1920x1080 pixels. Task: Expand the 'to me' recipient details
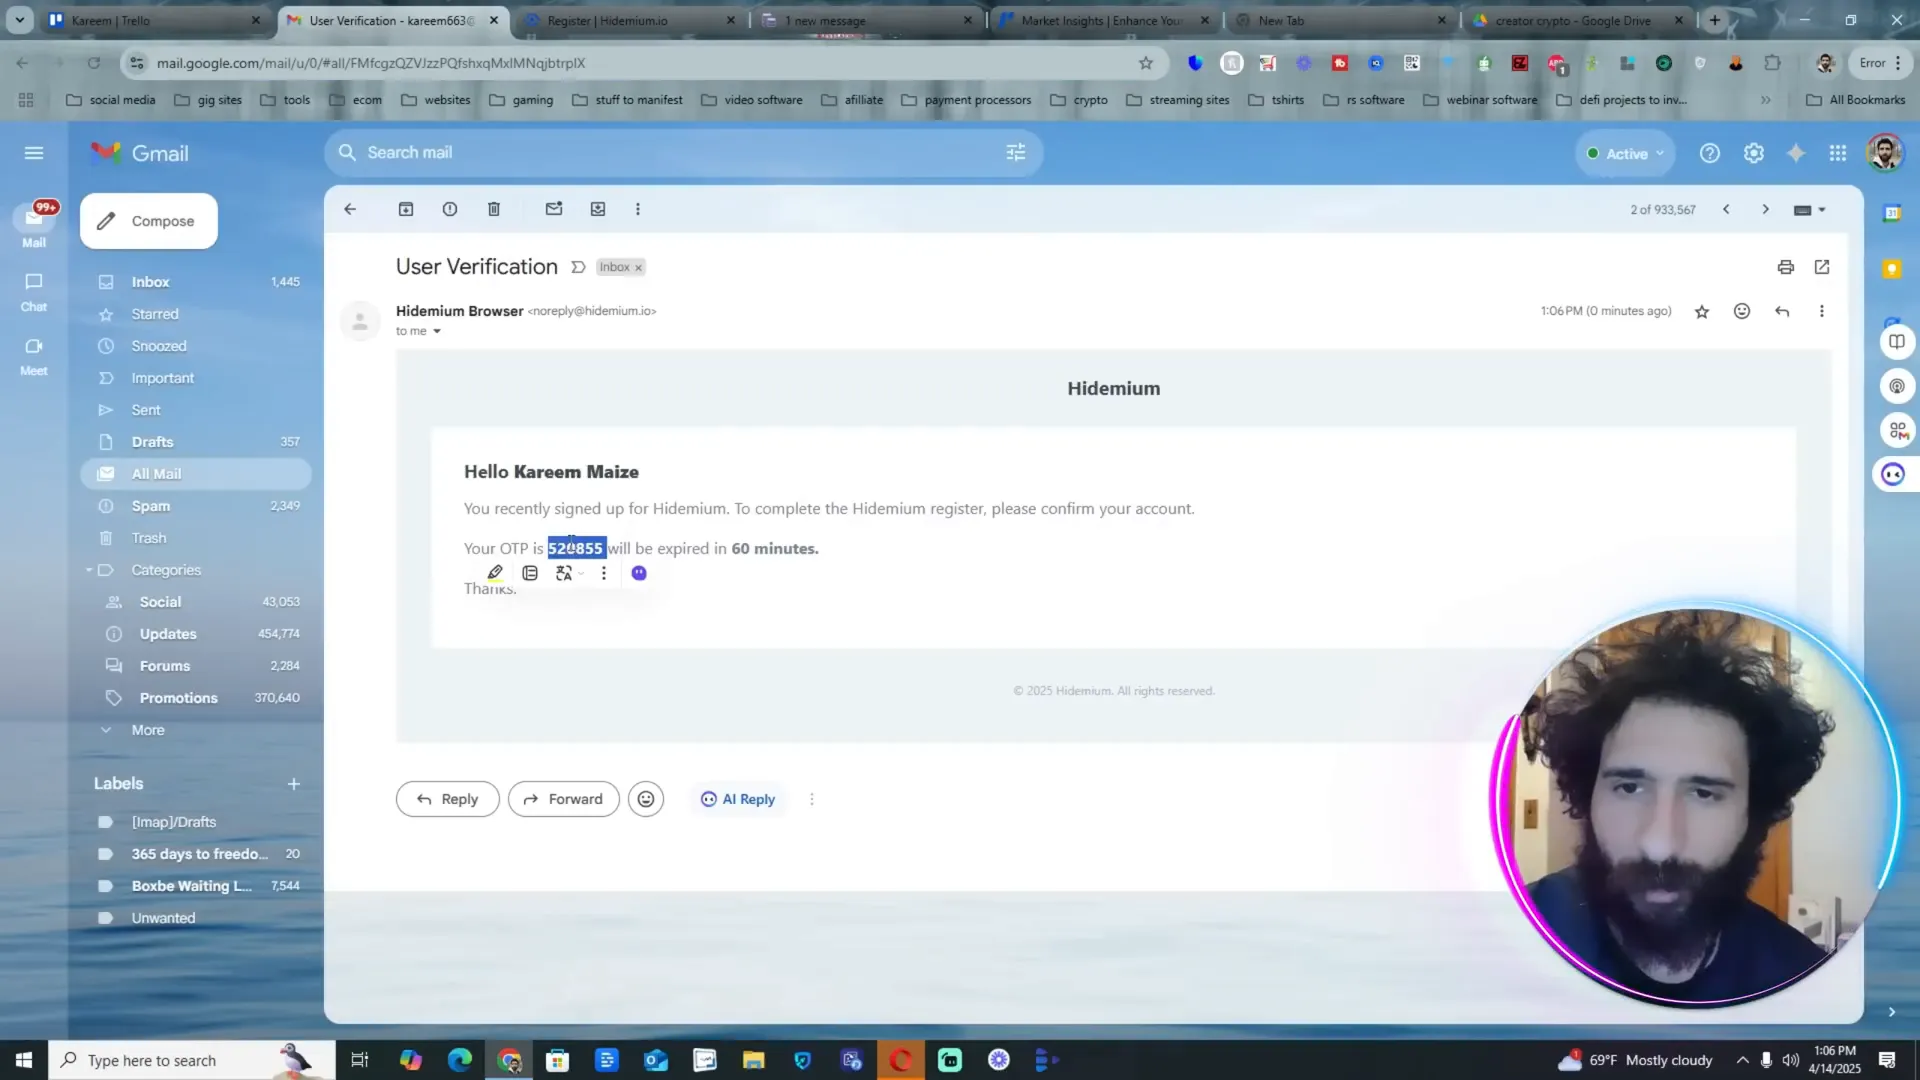[x=437, y=331]
